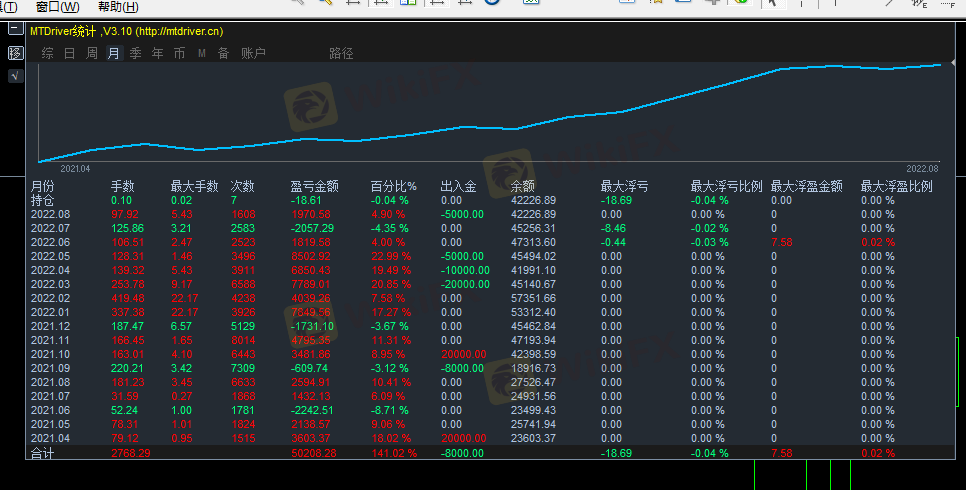Select the 周 weekly statistics tab

click(x=91, y=53)
